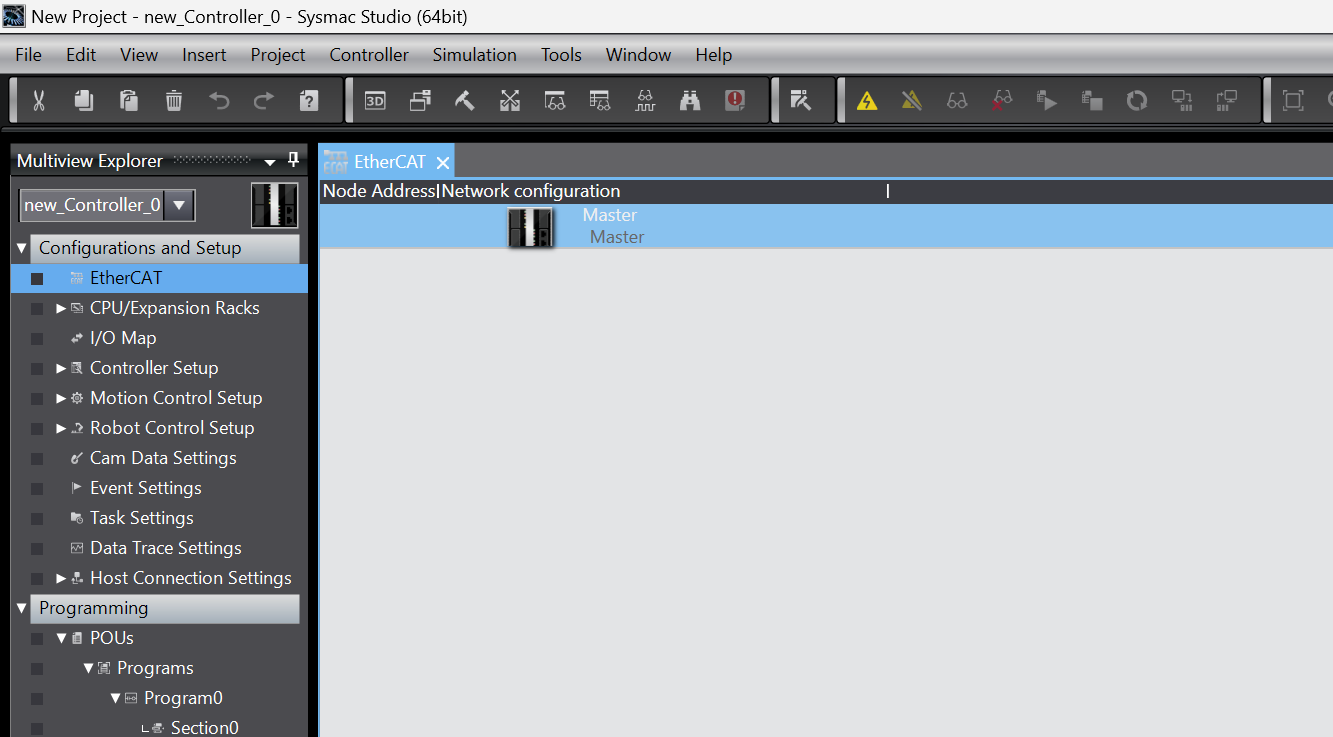This screenshot has width=1333, height=737.
Task: Open the File menu
Action: pos(28,55)
